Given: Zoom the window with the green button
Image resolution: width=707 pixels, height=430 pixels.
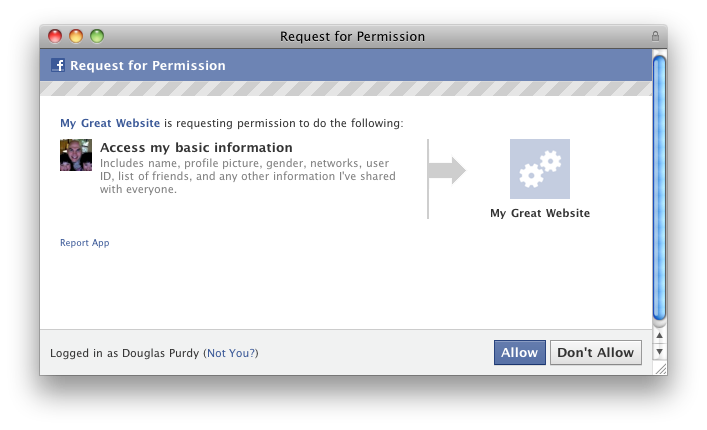Looking at the screenshot, I should coord(97,37).
